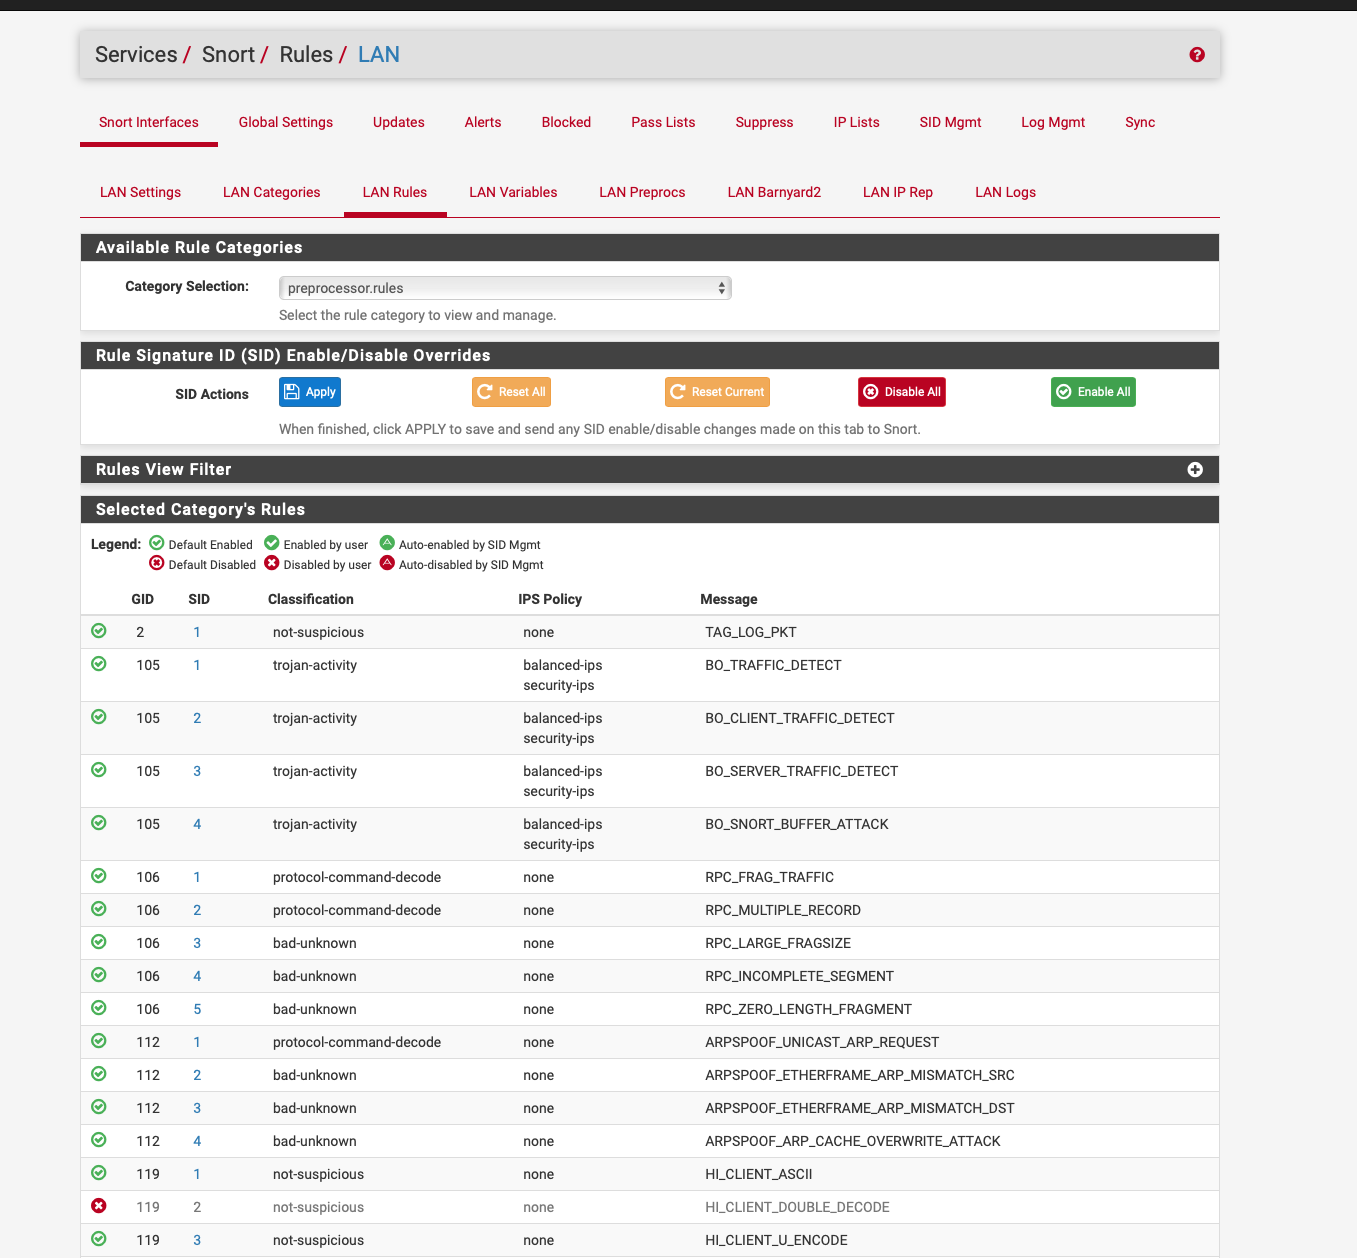Image resolution: width=1357 pixels, height=1258 pixels.
Task: Toggle state icon for ARPSPOOF_ARP_CACHE_OVERWRITE_ATTACK rule
Action: pos(99,1140)
